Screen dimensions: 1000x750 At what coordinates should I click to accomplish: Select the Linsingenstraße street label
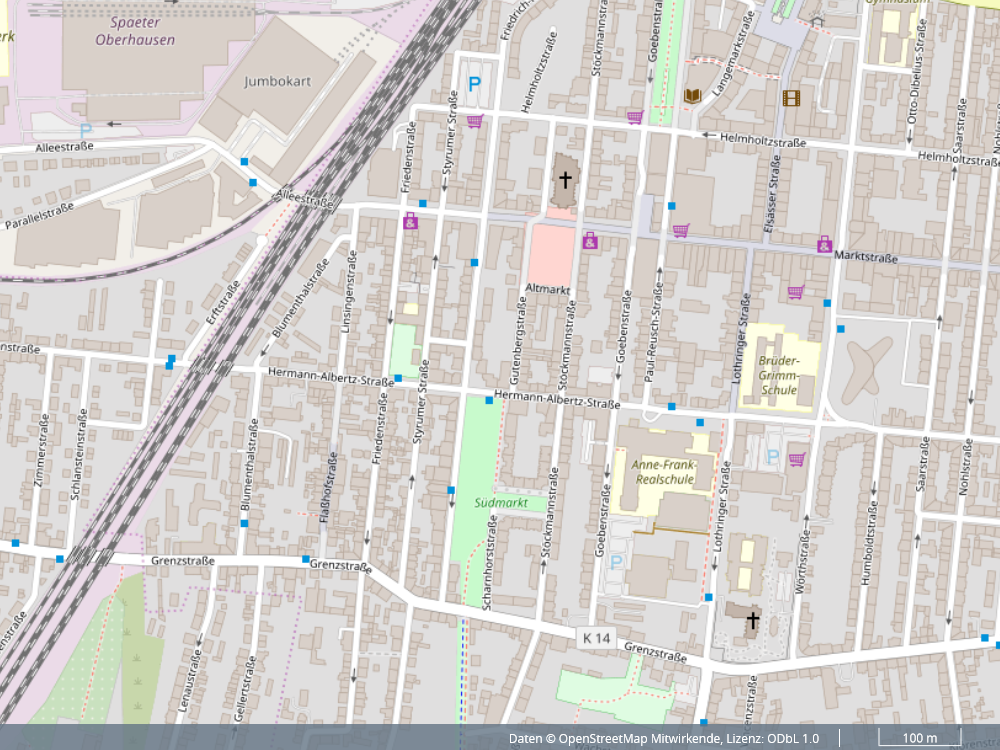tap(347, 291)
